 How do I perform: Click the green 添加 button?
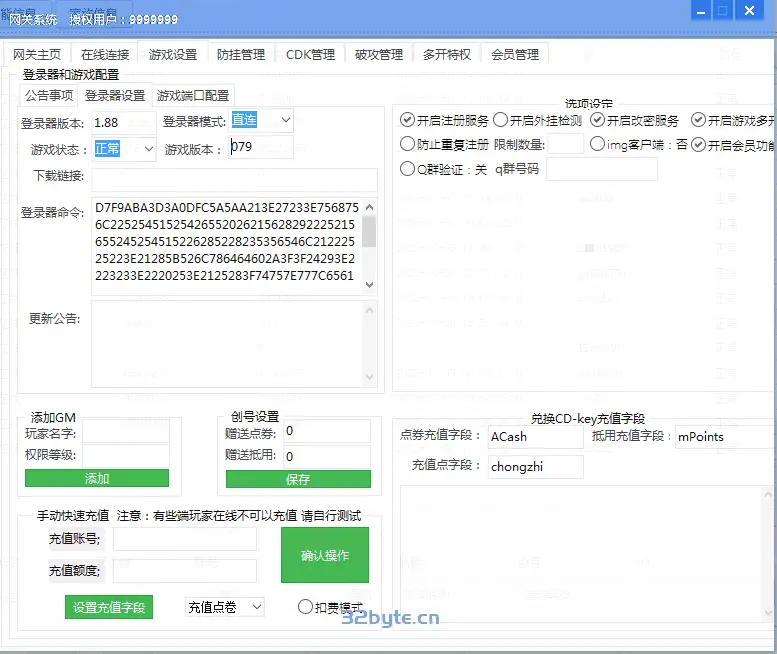coord(97,479)
